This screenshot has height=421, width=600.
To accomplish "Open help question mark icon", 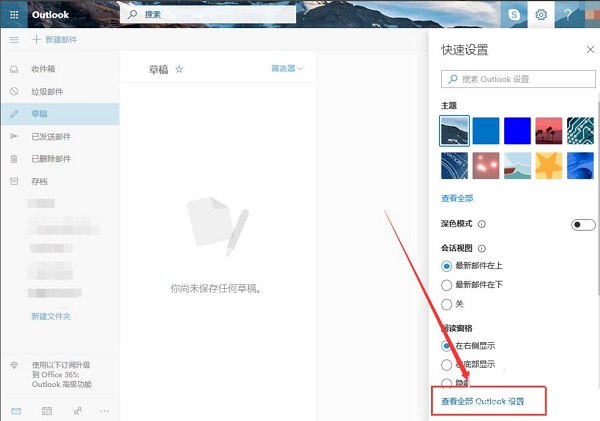I will tap(568, 15).
